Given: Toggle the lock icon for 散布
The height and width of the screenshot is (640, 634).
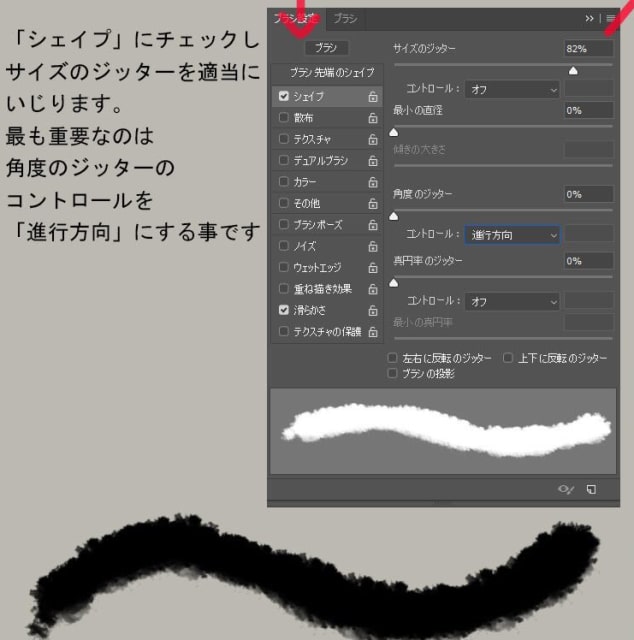Looking at the screenshot, I should click(373, 118).
